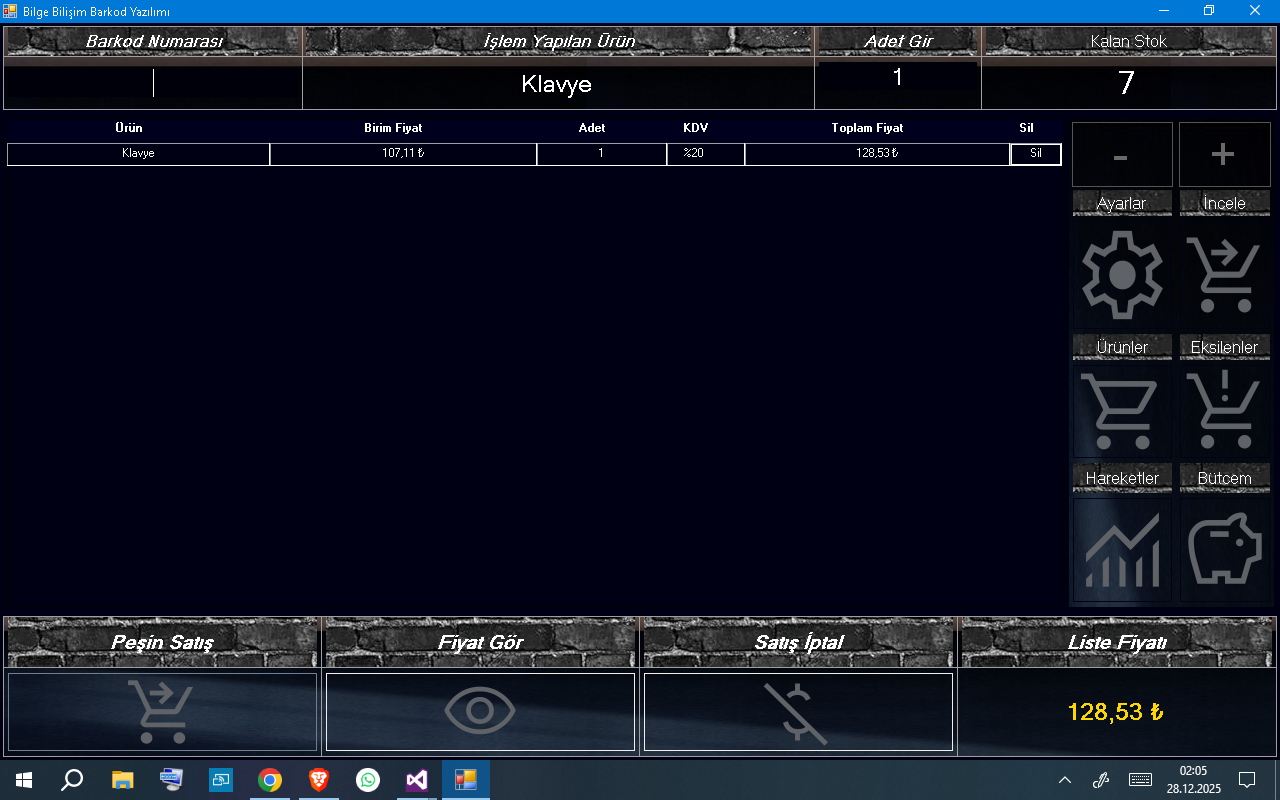
Task: Click the Peşin Satış cart button
Action: 162,711
